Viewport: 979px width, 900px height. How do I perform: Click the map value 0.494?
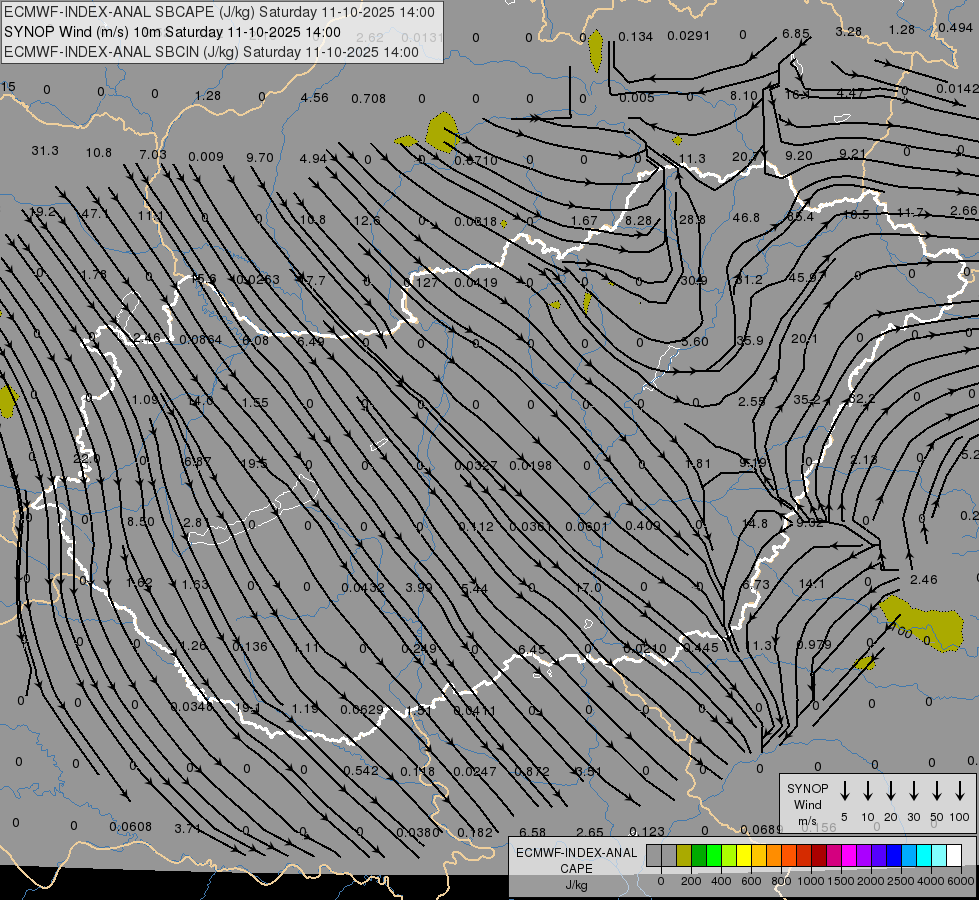955,28
